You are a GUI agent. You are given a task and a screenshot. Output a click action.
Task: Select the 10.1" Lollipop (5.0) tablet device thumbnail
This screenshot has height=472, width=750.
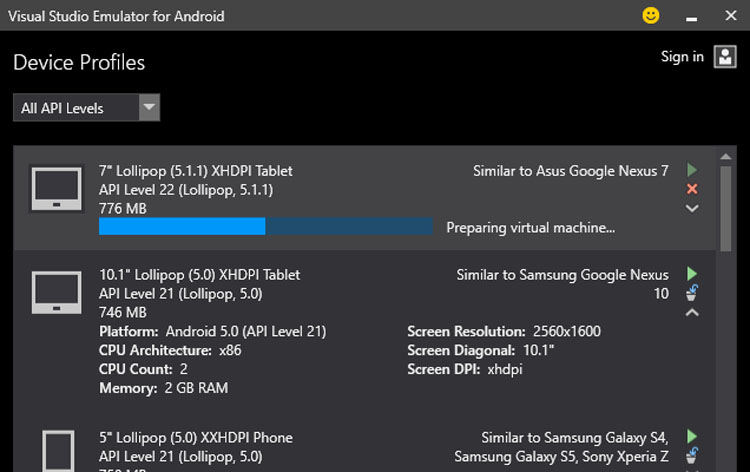56,292
